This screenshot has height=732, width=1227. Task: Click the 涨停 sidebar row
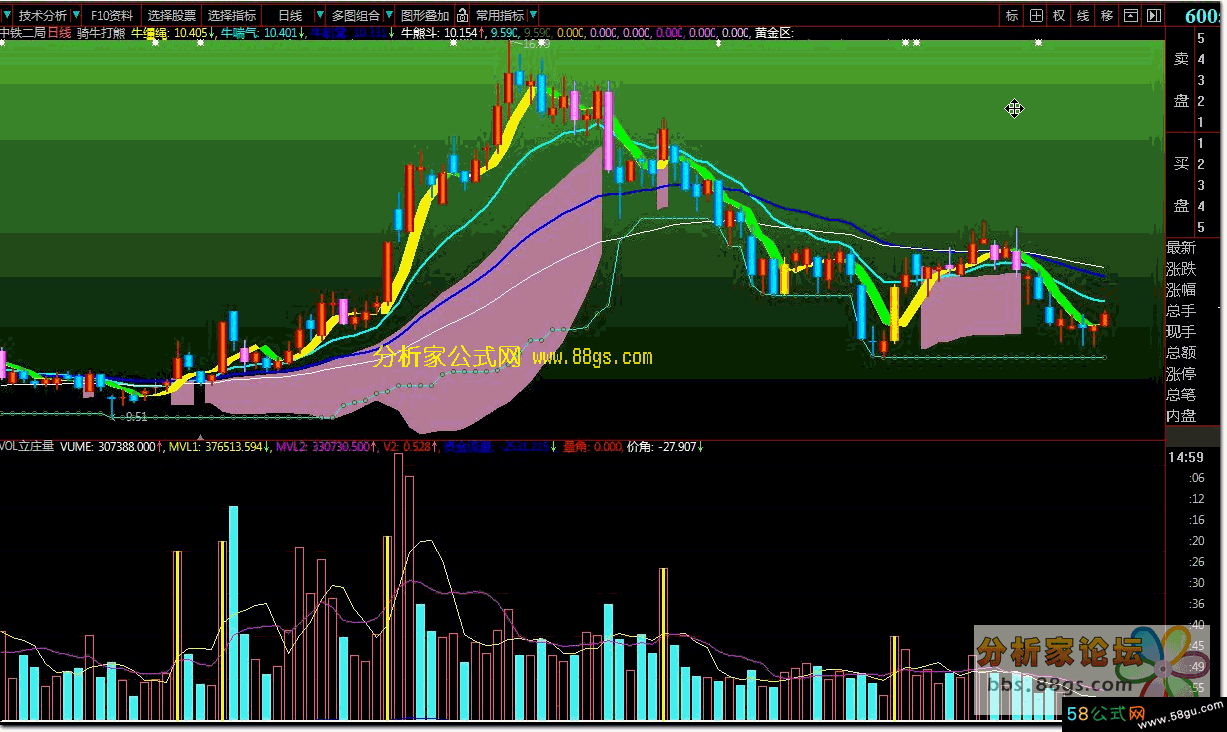click(1181, 373)
